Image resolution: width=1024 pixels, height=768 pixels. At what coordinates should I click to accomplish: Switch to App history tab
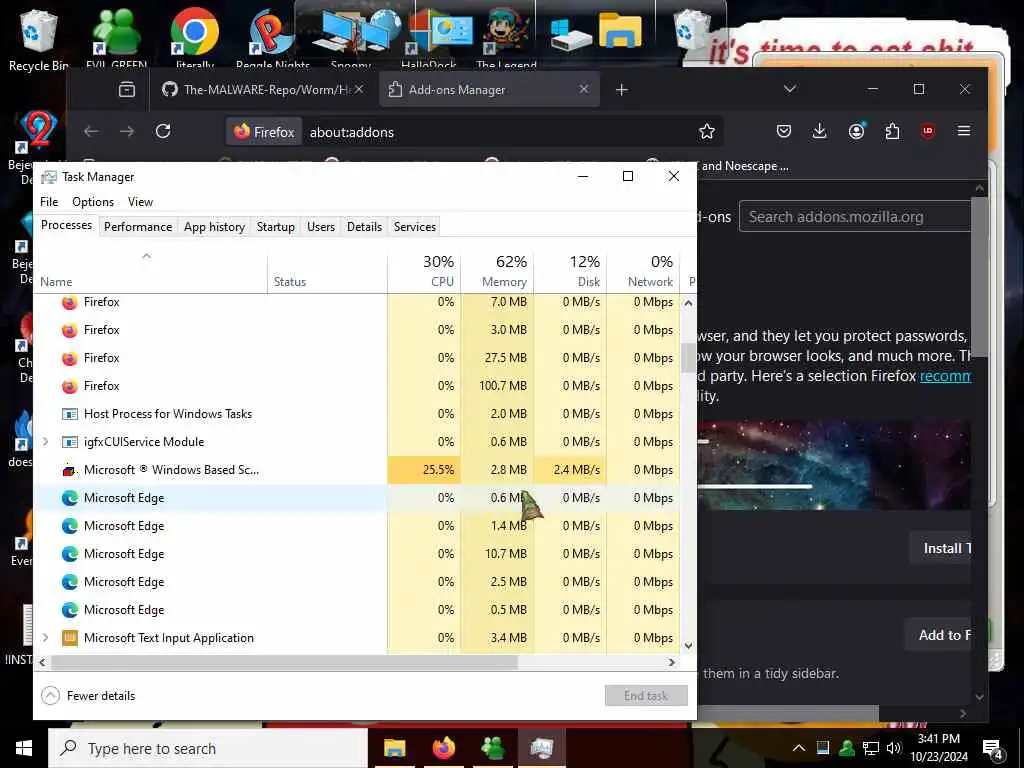click(214, 227)
